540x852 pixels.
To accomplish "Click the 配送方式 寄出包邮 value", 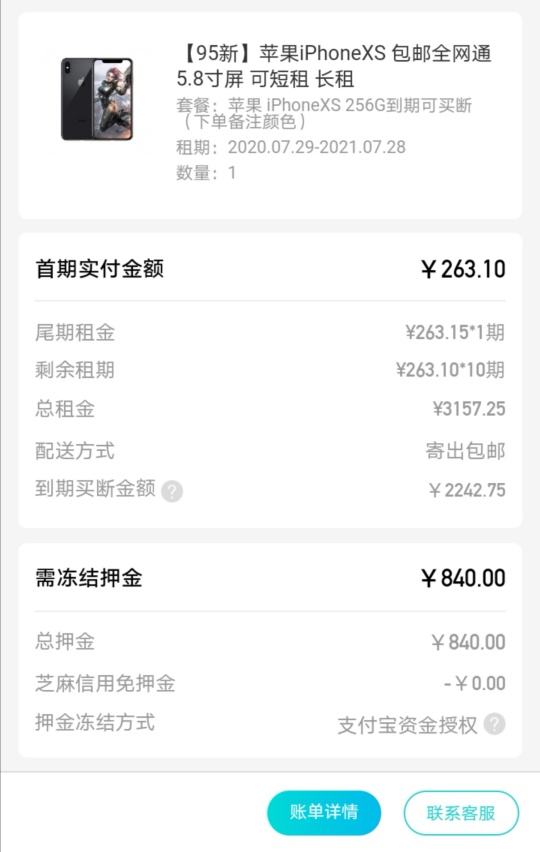I will pyautogui.click(x=466, y=451).
